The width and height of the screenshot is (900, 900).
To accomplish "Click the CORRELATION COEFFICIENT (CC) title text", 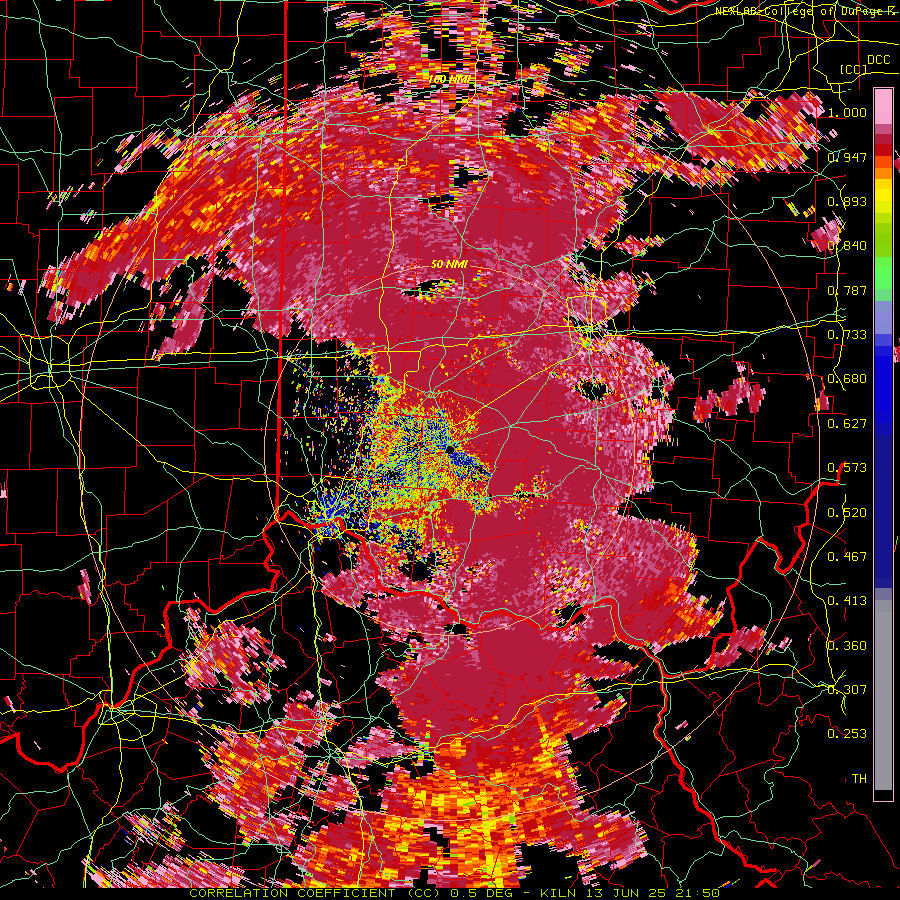I will tap(315, 893).
